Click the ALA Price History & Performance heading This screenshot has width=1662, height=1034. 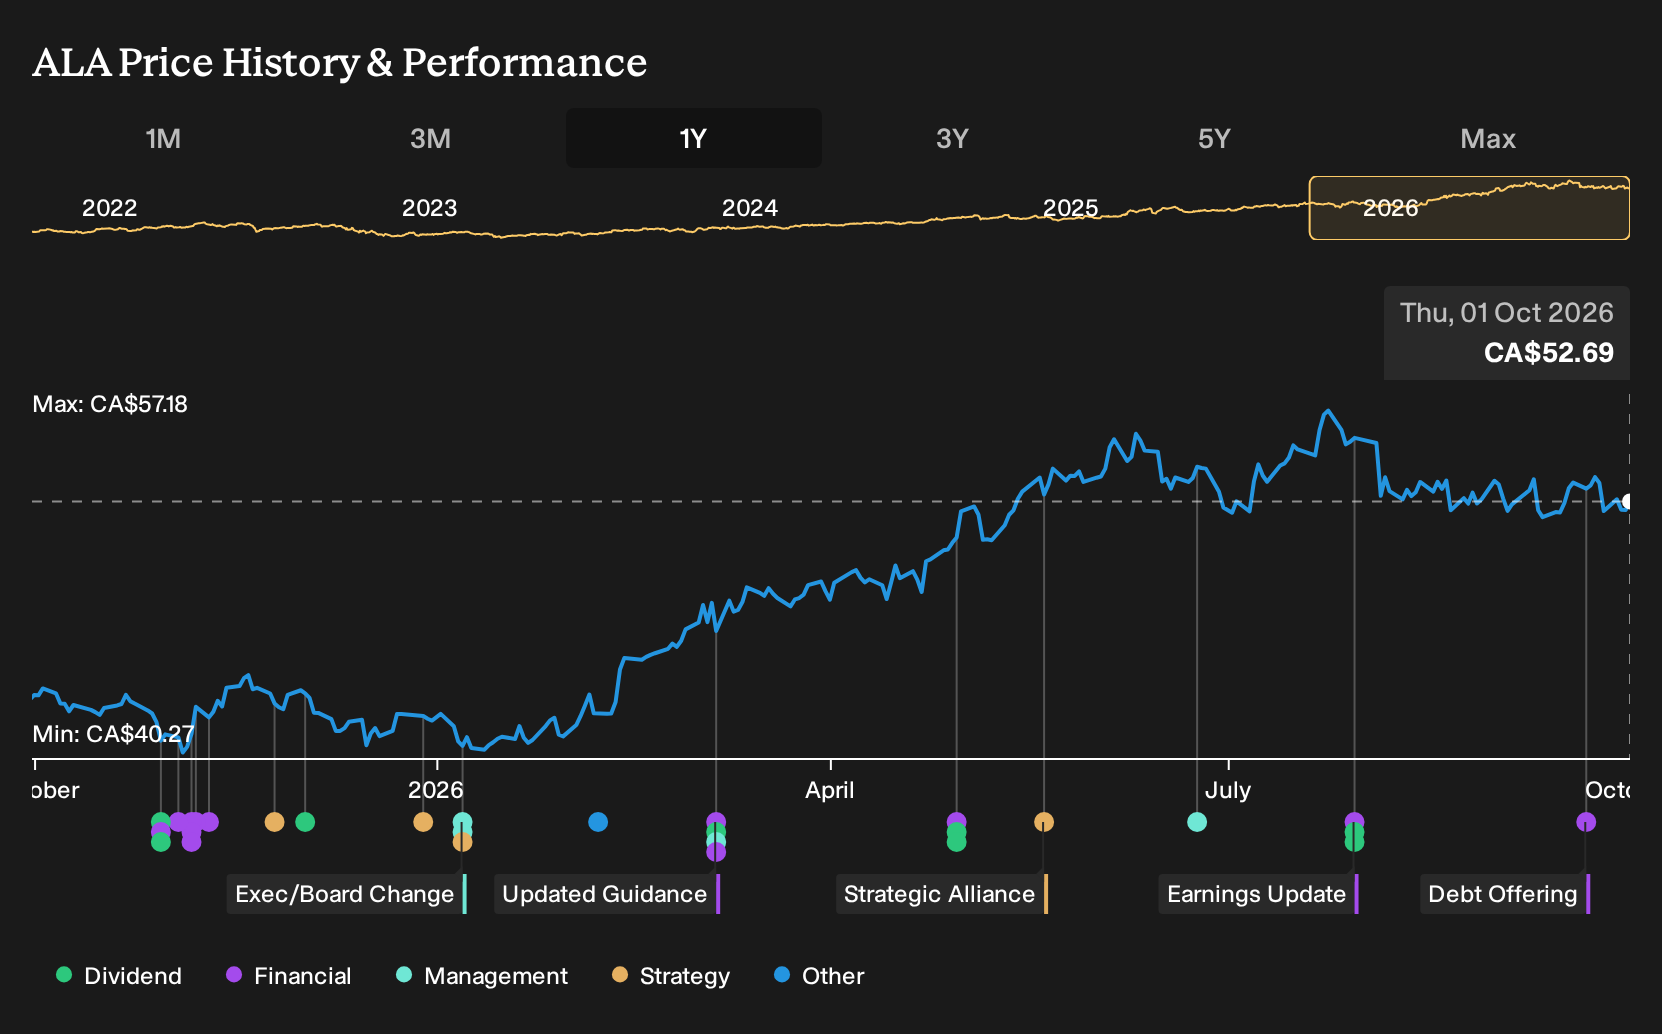coord(340,62)
